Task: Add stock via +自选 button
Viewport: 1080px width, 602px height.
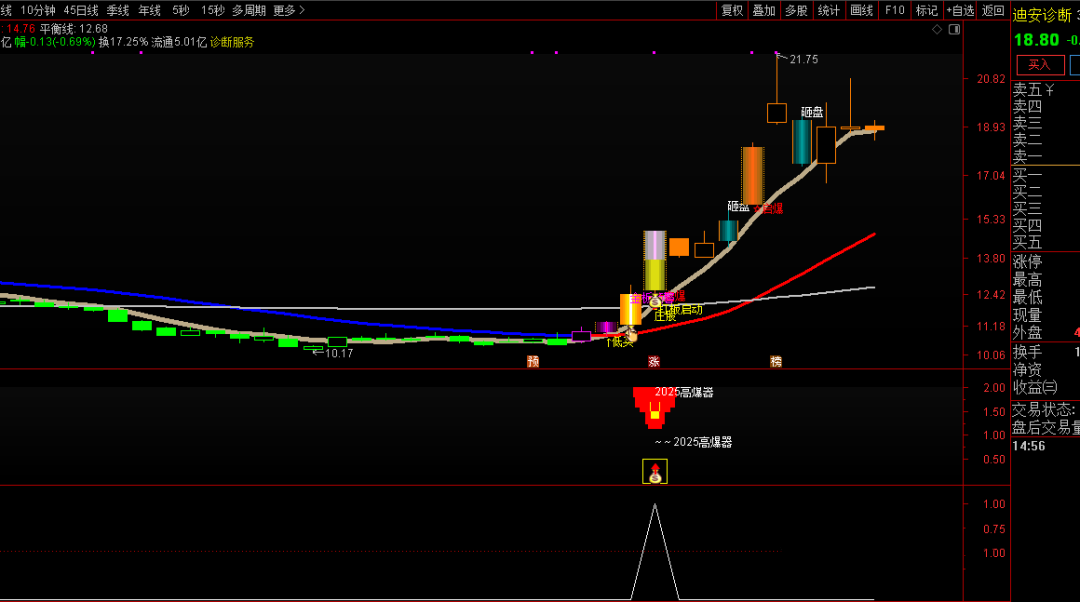Action: click(x=959, y=10)
